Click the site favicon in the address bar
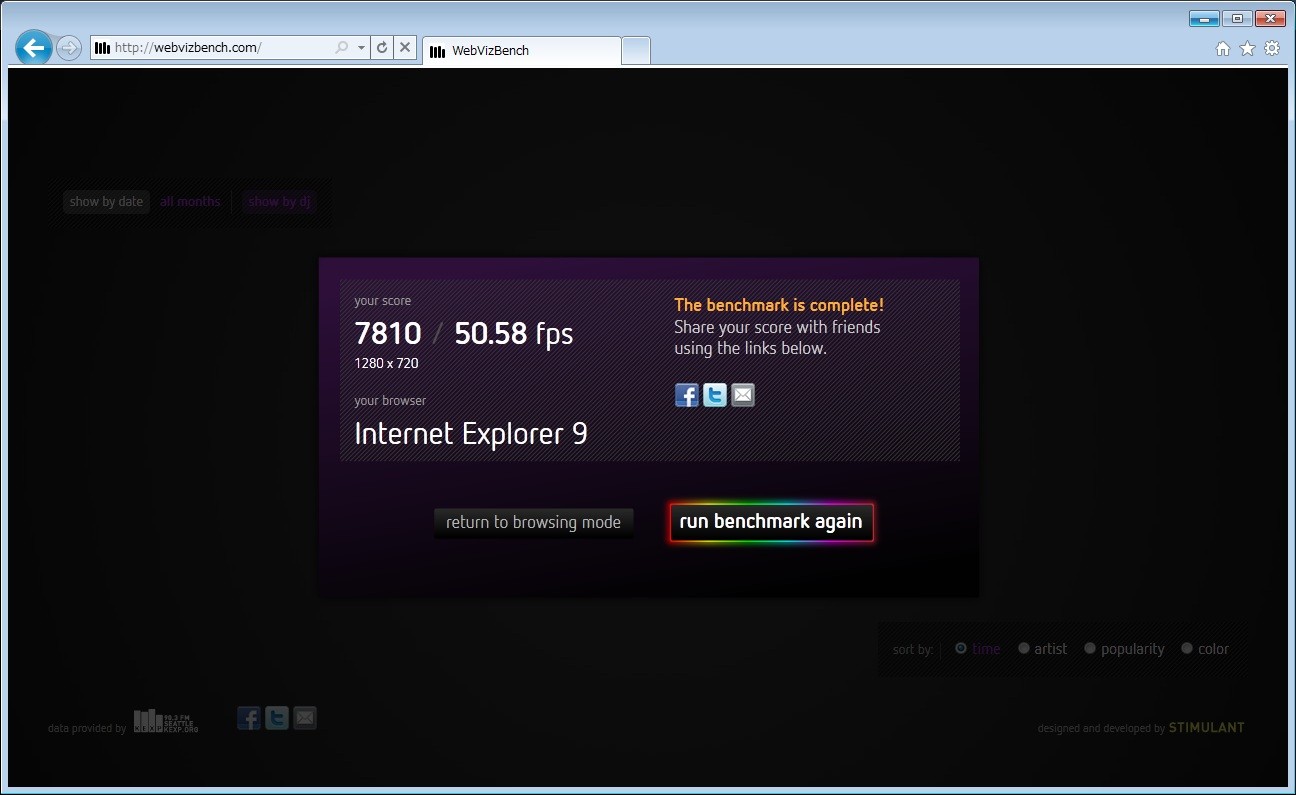1296x795 pixels. coord(102,47)
